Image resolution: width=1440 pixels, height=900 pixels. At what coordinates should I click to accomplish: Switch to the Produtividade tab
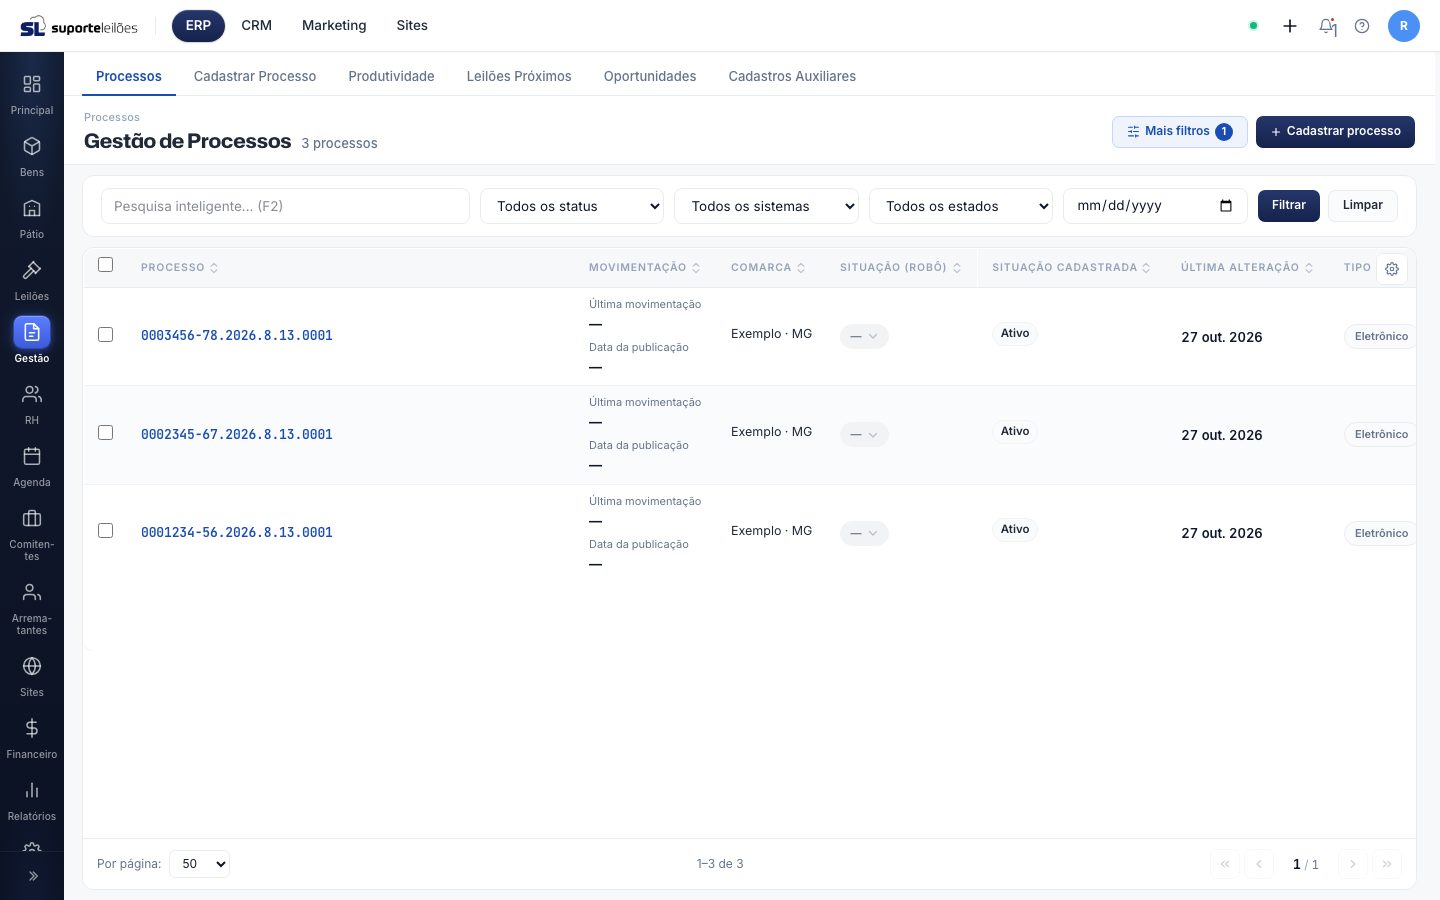[391, 76]
